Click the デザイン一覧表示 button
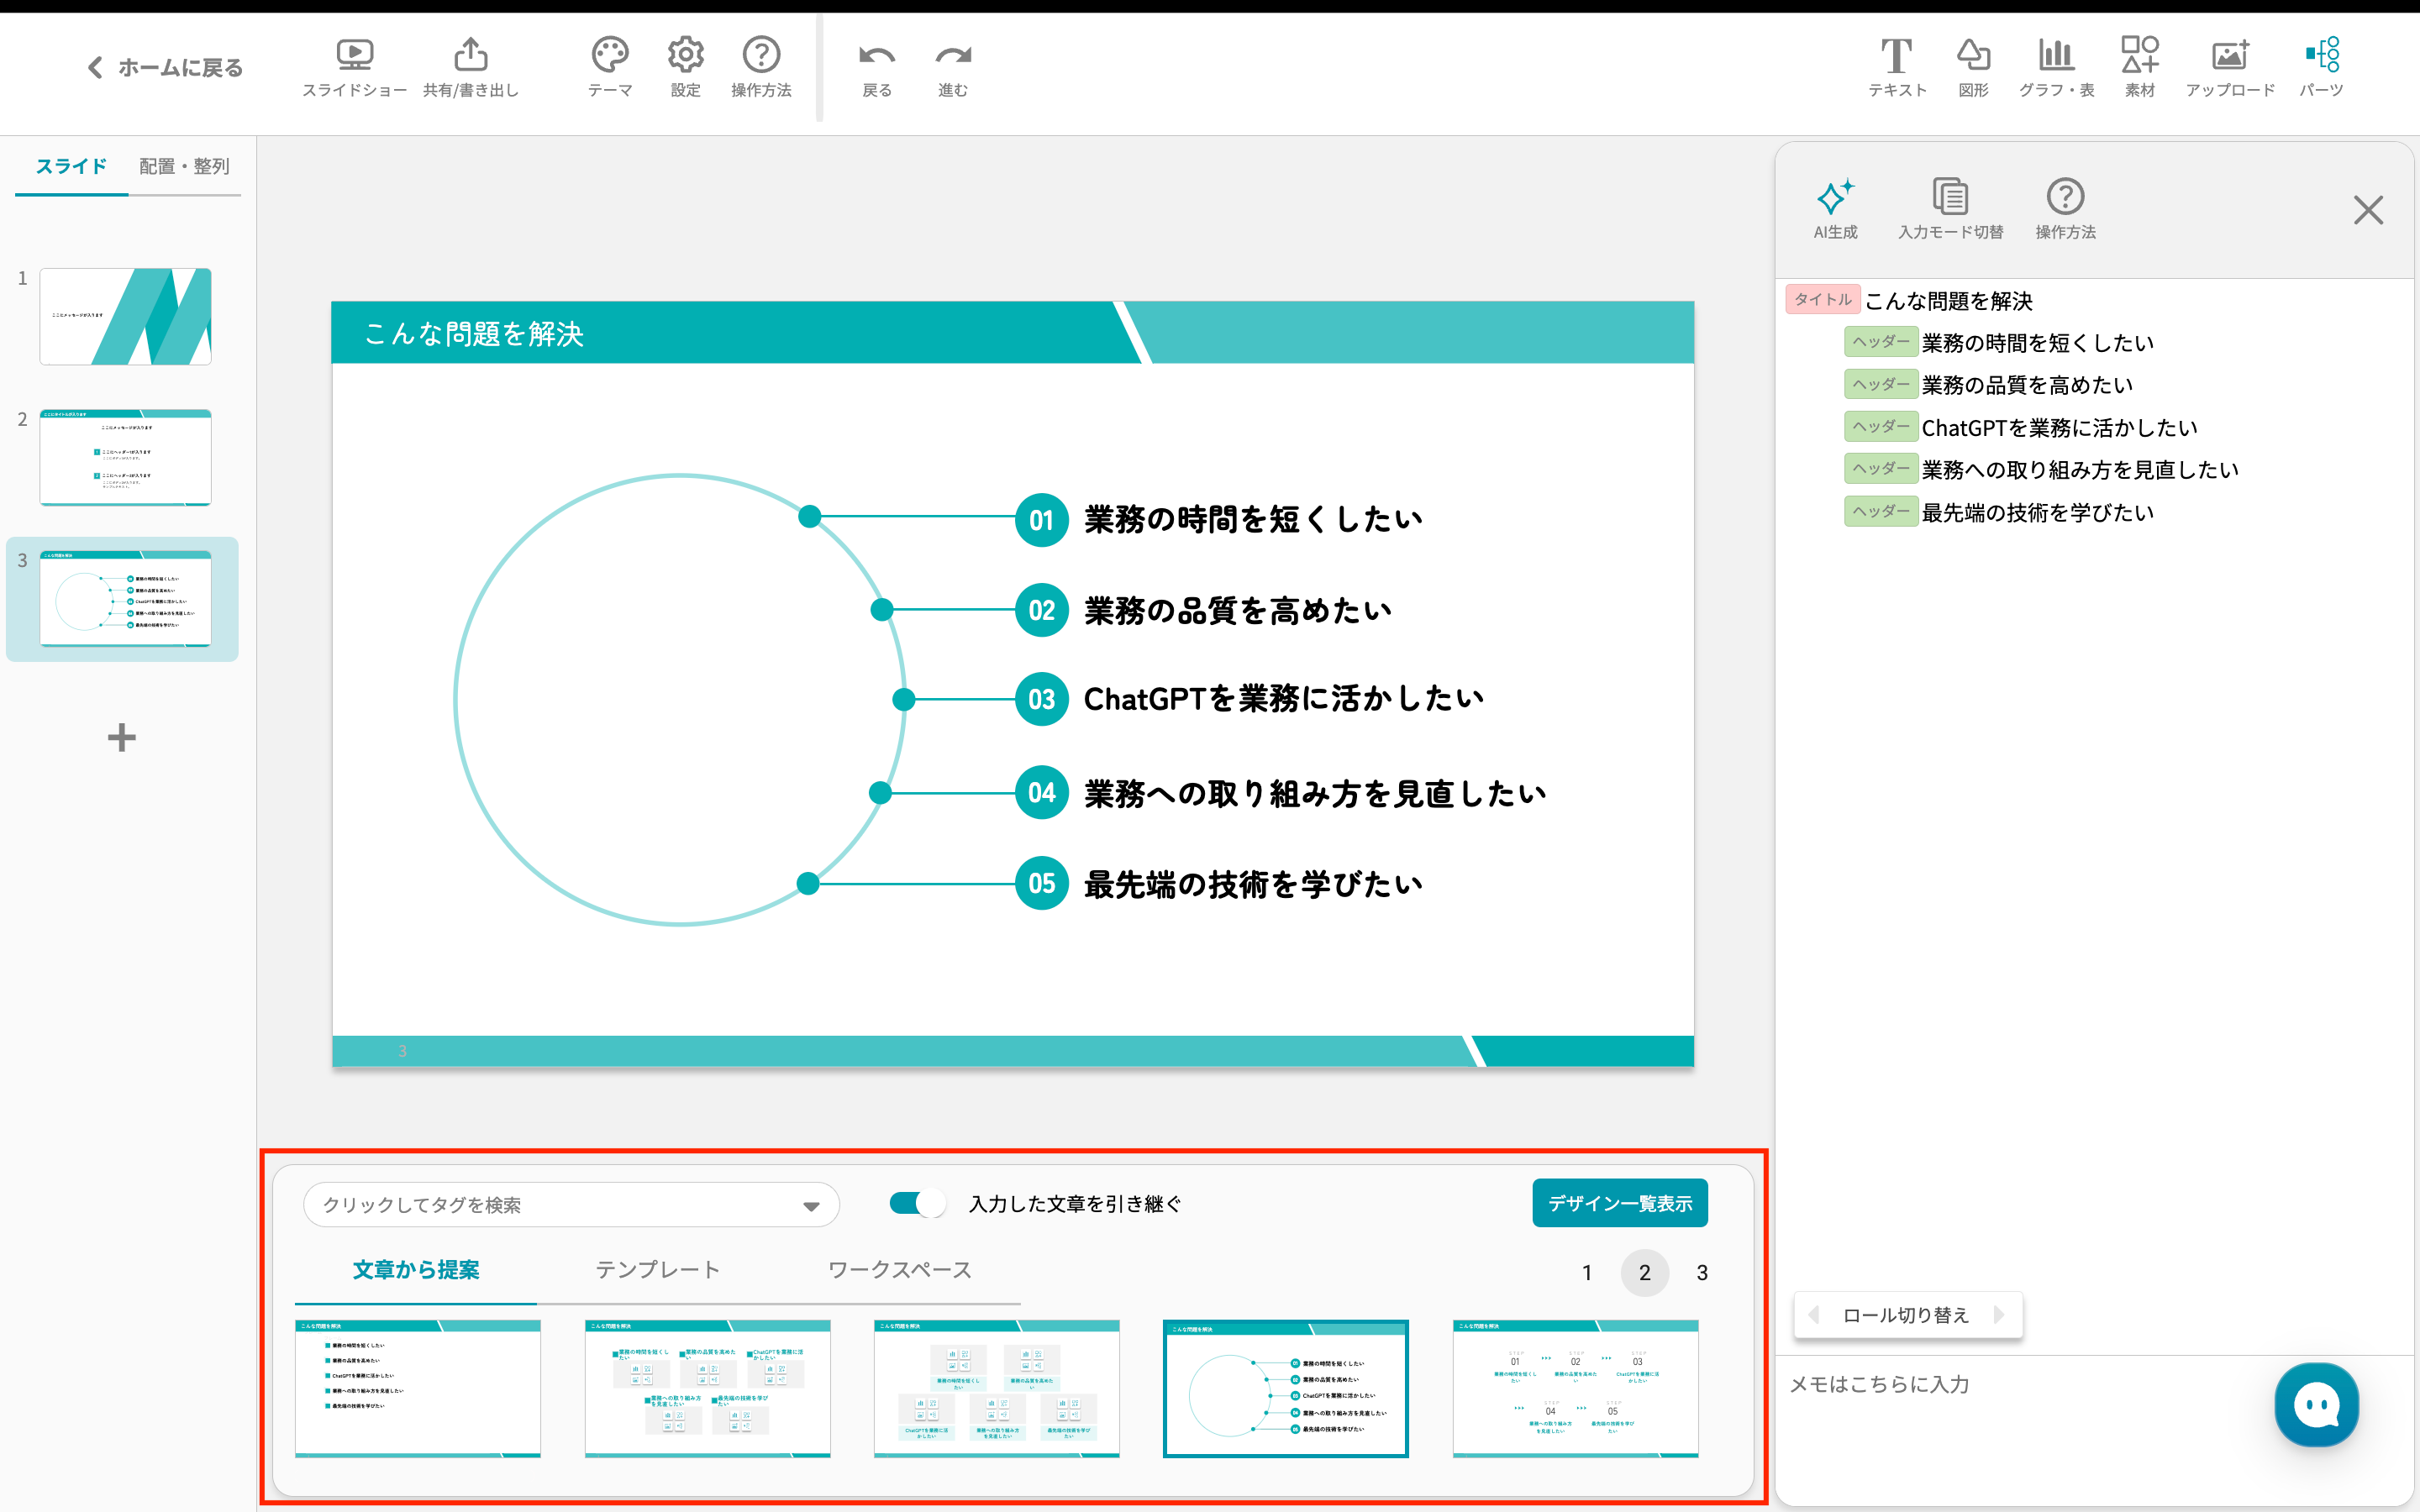The height and width of the screenshot is (1512, 2420). pos(1619,1203)
